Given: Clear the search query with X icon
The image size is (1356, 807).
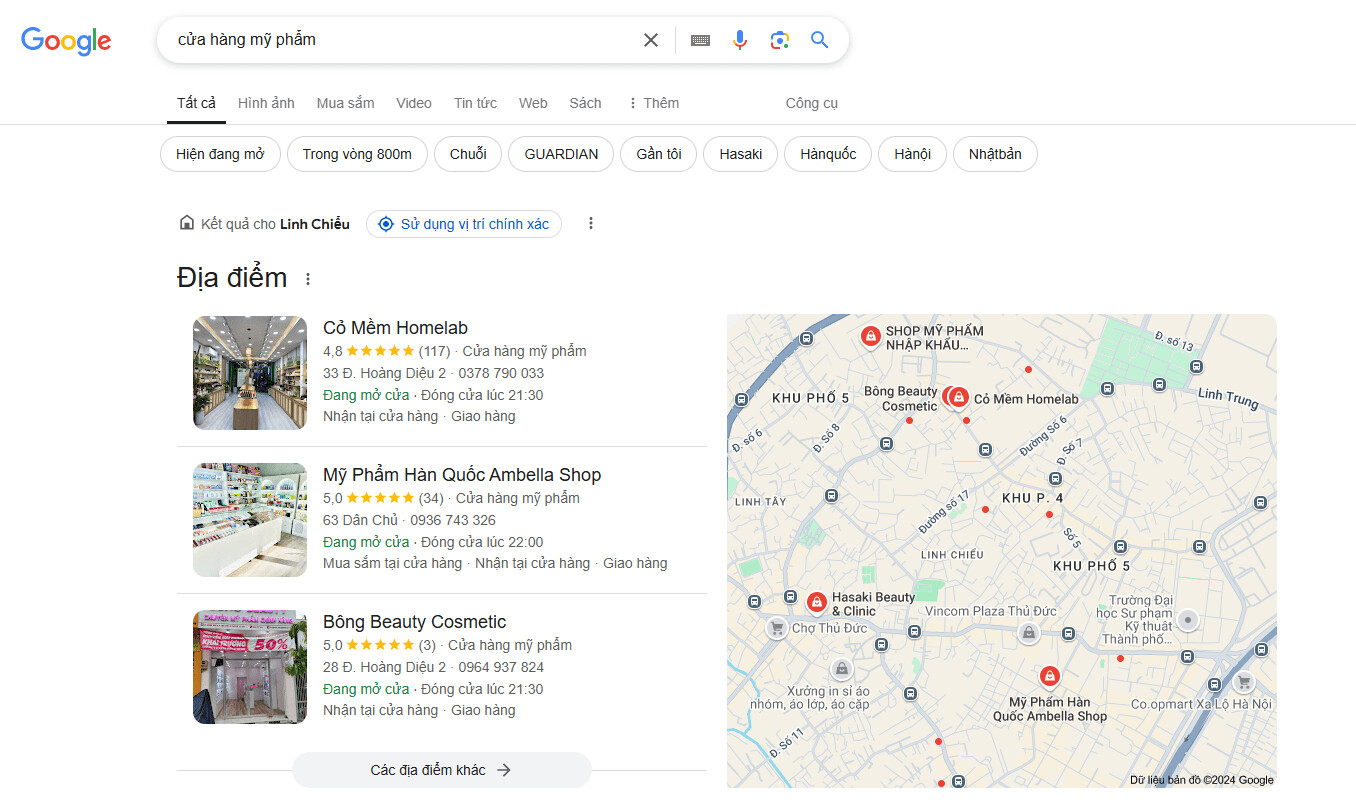Looking at the screenshot, I should [x=651, y=40].
